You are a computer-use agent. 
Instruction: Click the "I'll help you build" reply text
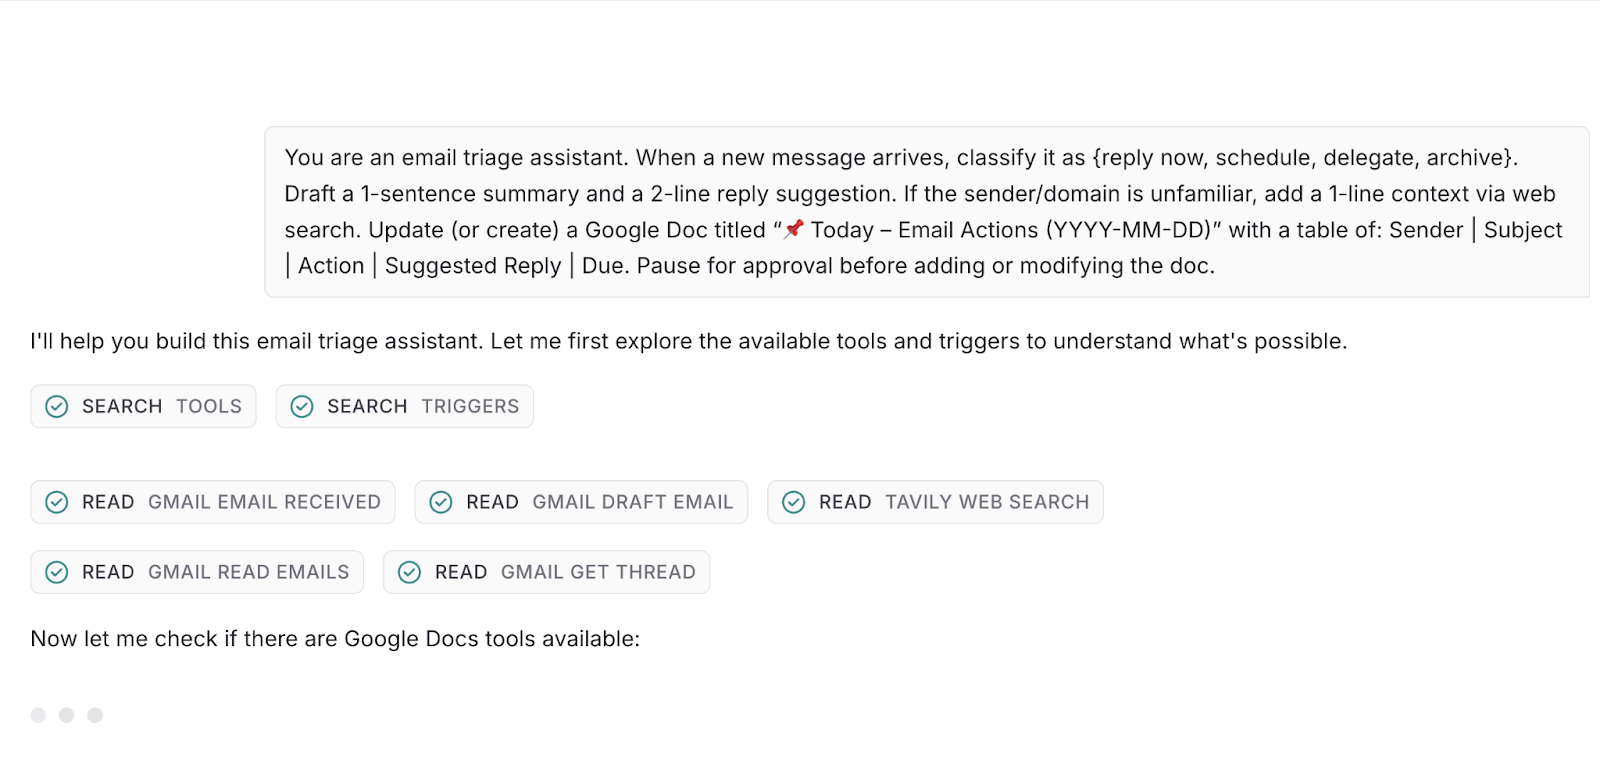coord(688,341)
